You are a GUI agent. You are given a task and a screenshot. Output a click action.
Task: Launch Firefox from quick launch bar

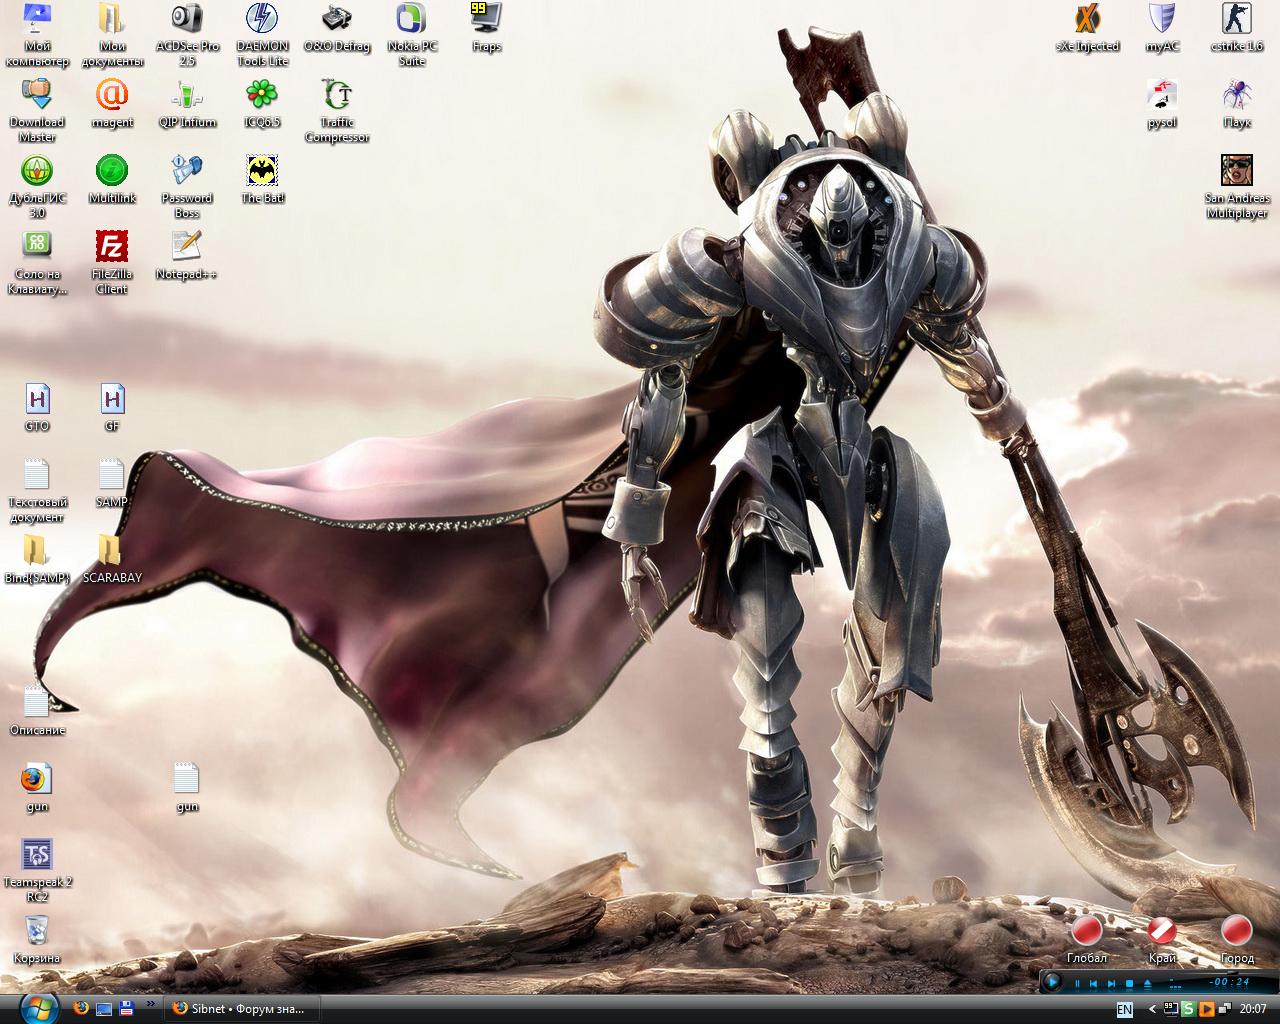pos(81,1008)
